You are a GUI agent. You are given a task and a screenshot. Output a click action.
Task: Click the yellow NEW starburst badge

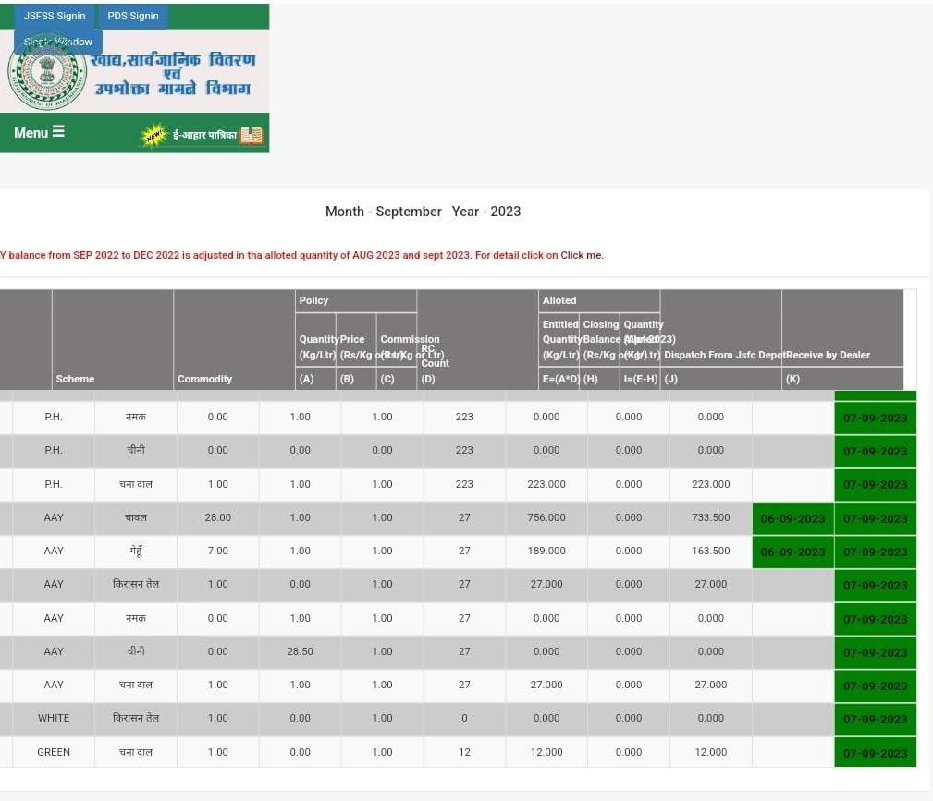(154, 134)
